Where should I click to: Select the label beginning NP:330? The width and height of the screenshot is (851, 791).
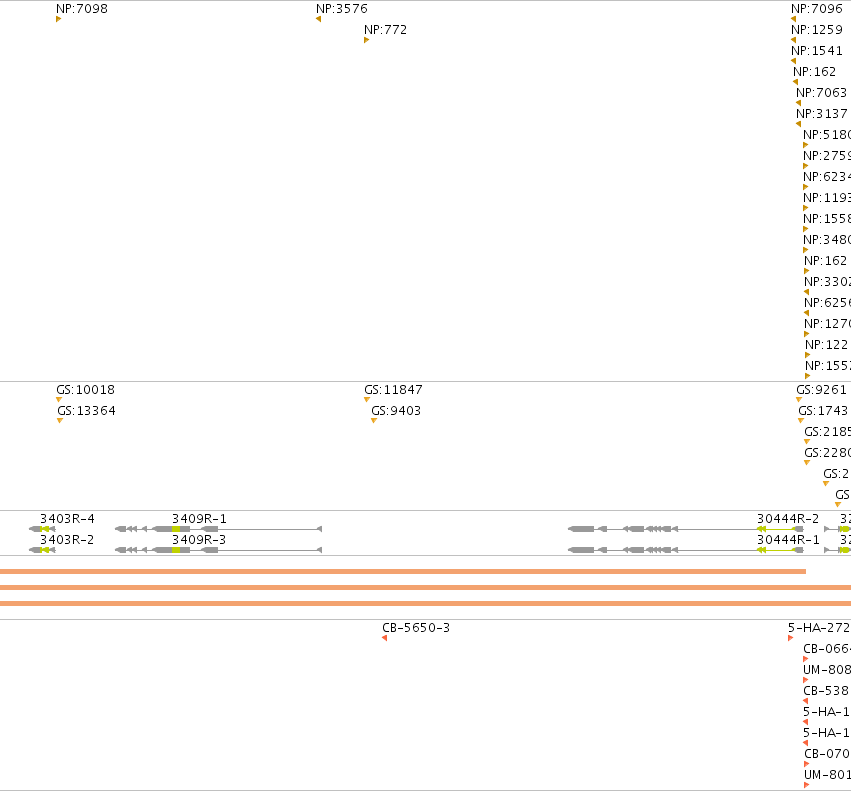[828, 282]
